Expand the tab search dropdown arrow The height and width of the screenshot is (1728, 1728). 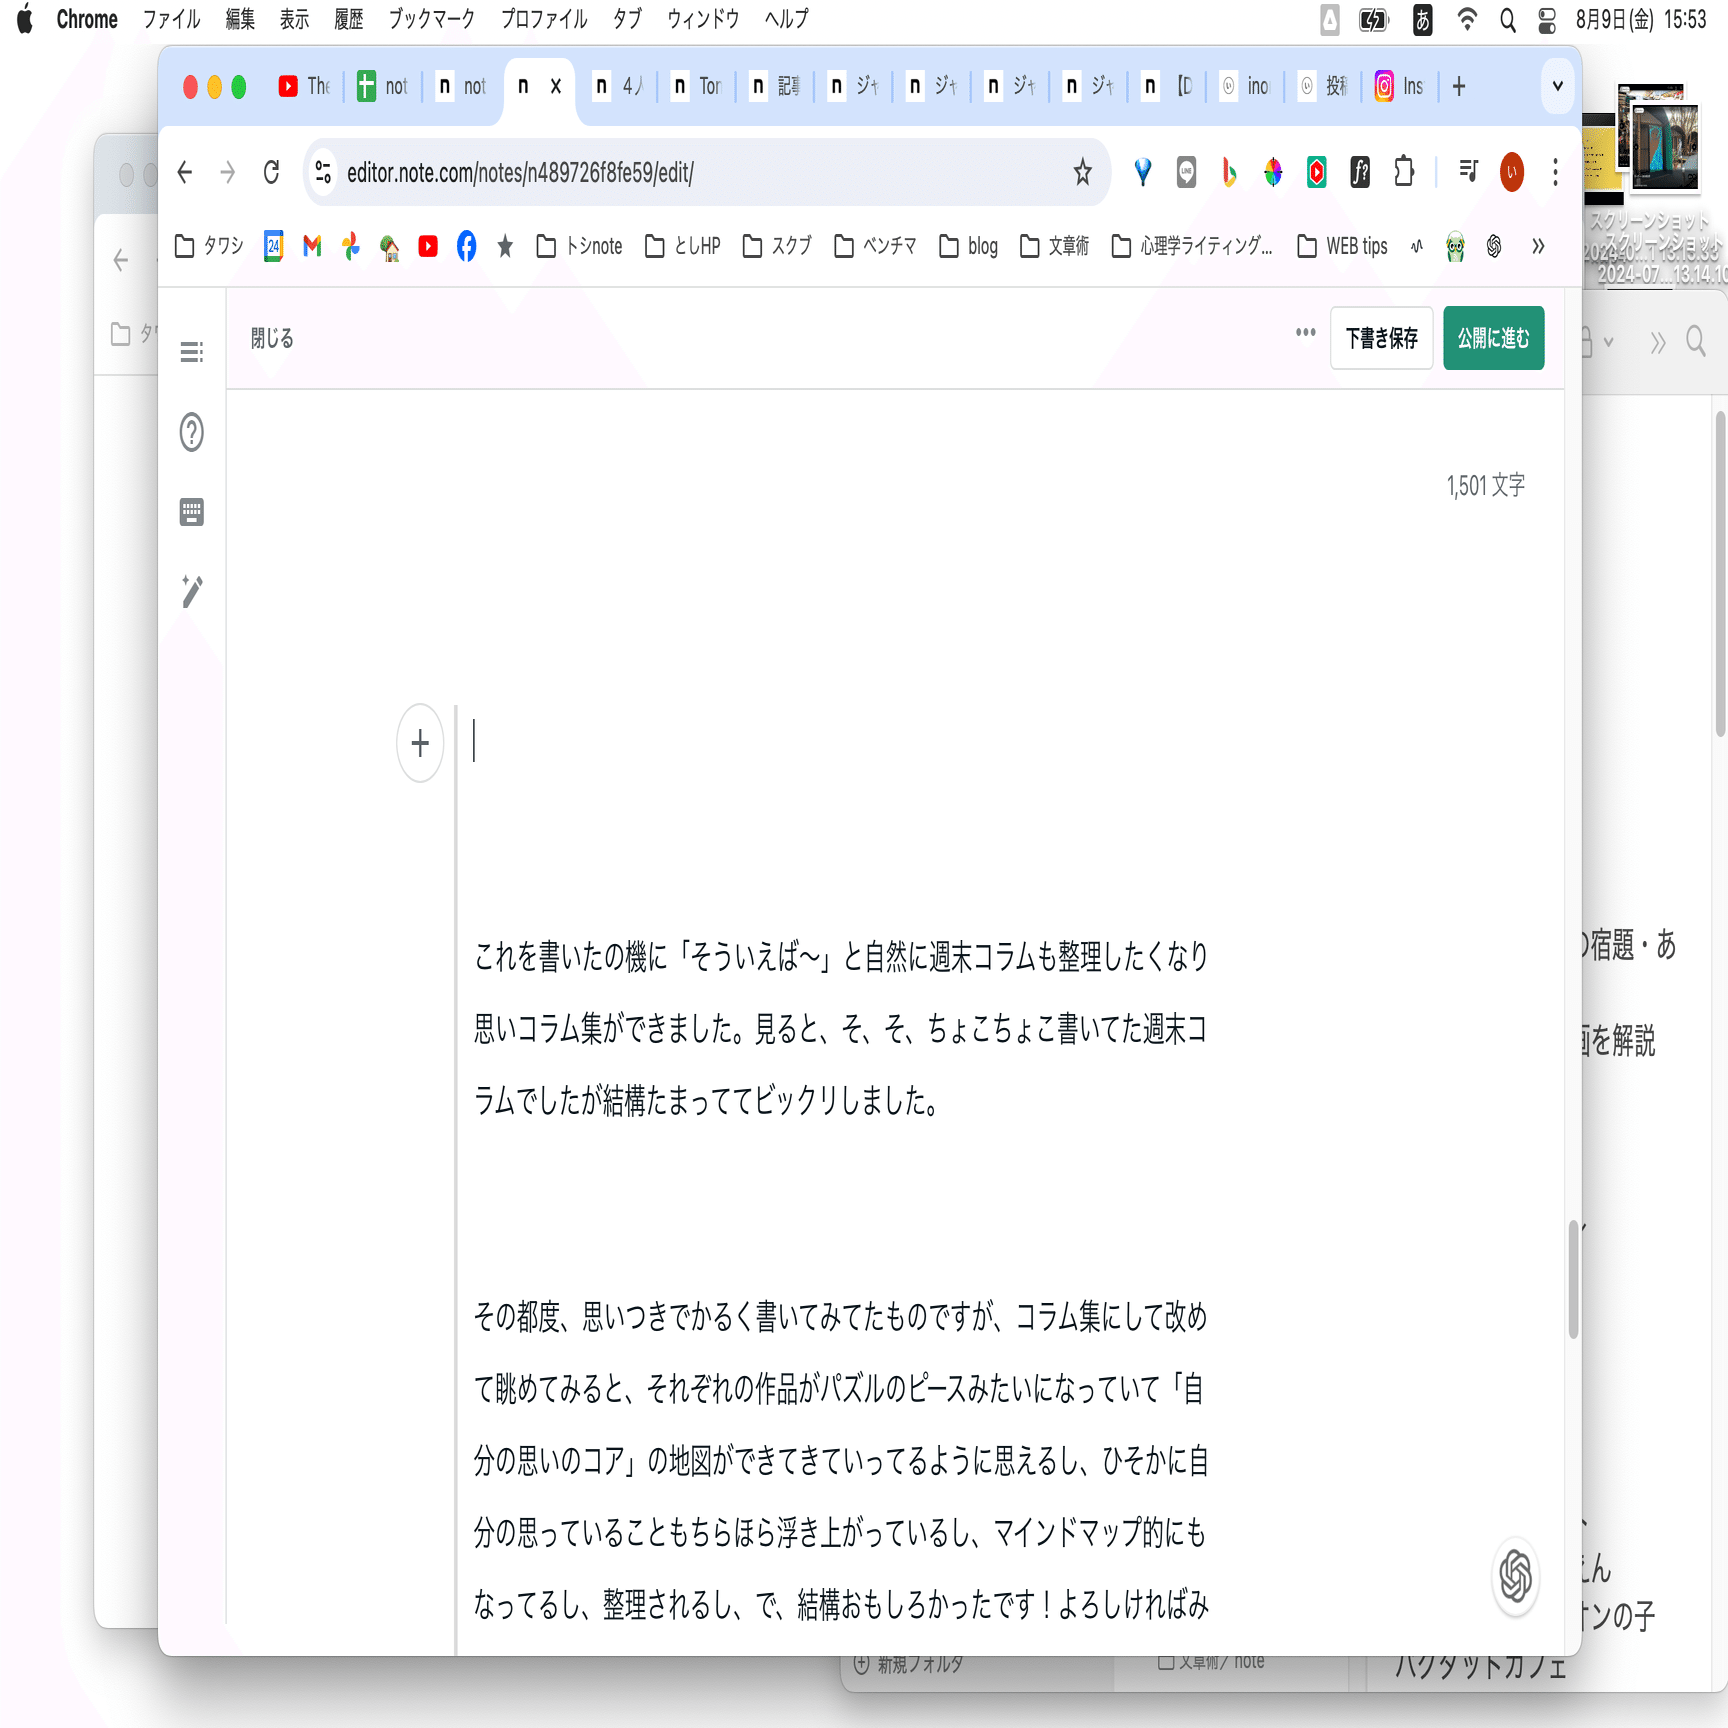1557,86
